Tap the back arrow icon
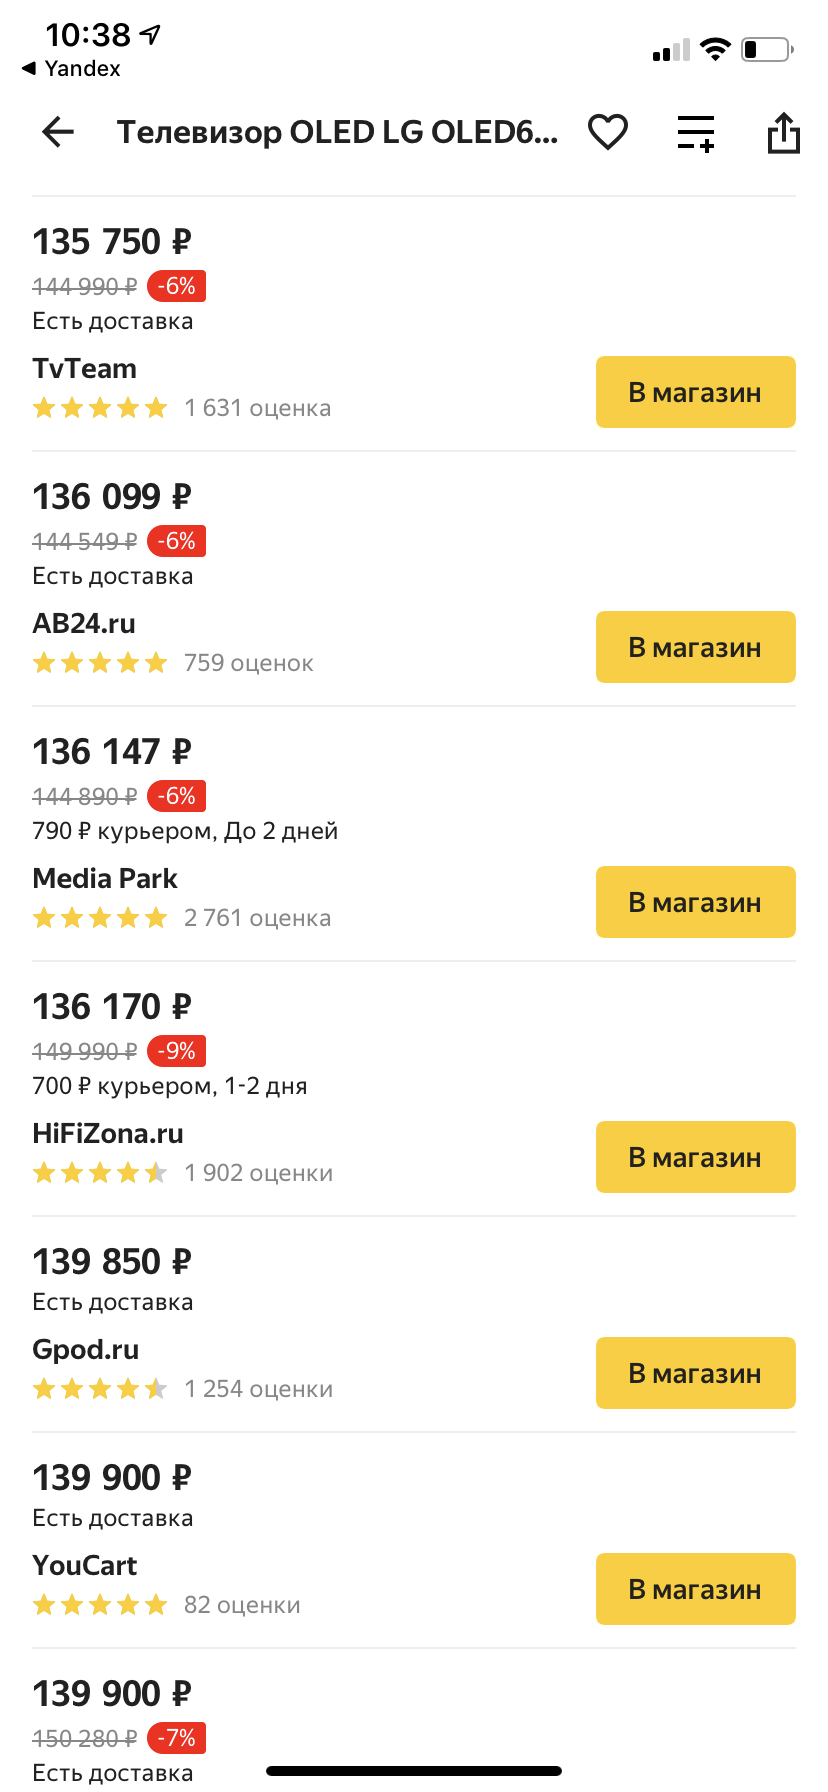Image resolution: width=828 pixels, height=1792 pixels. pyautogui.click(x=58, y=132)
